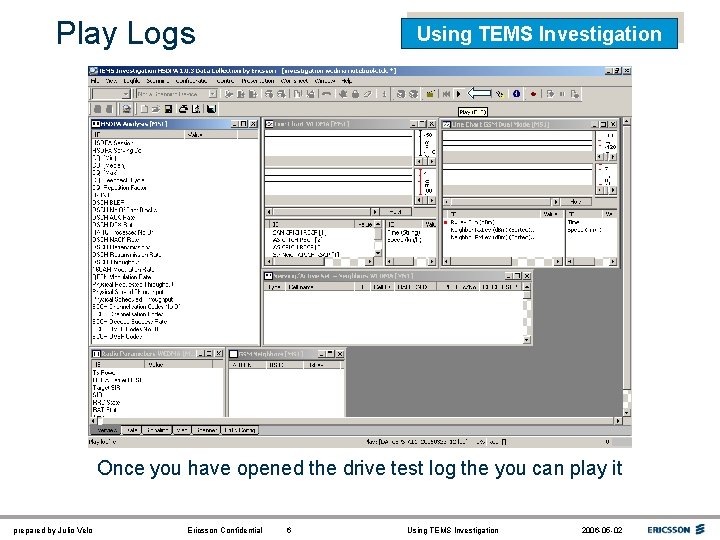Switch to the Ctrl & Config worksheet tab

pyautogui.click(x=240, y=430)
